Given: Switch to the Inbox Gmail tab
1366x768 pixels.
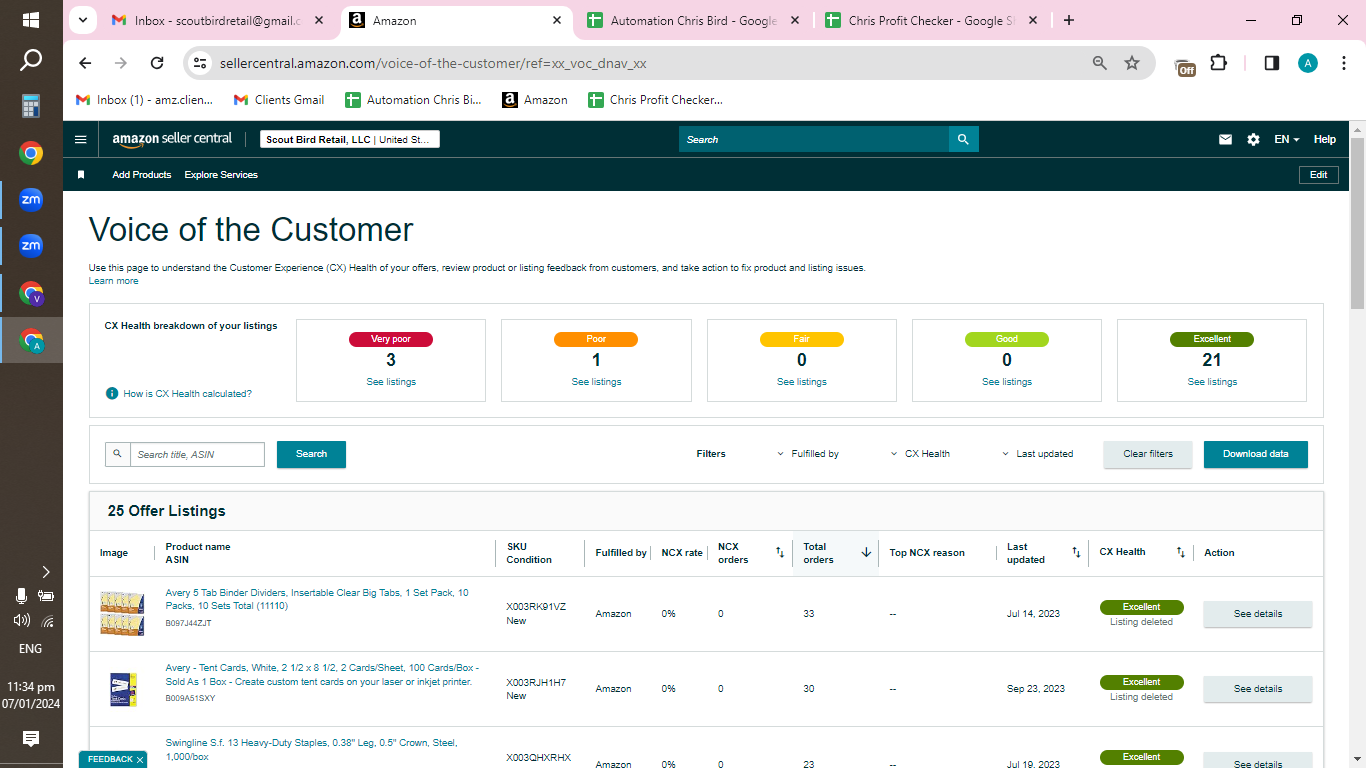Looking at the screenshot, I should tap(217, 20).
